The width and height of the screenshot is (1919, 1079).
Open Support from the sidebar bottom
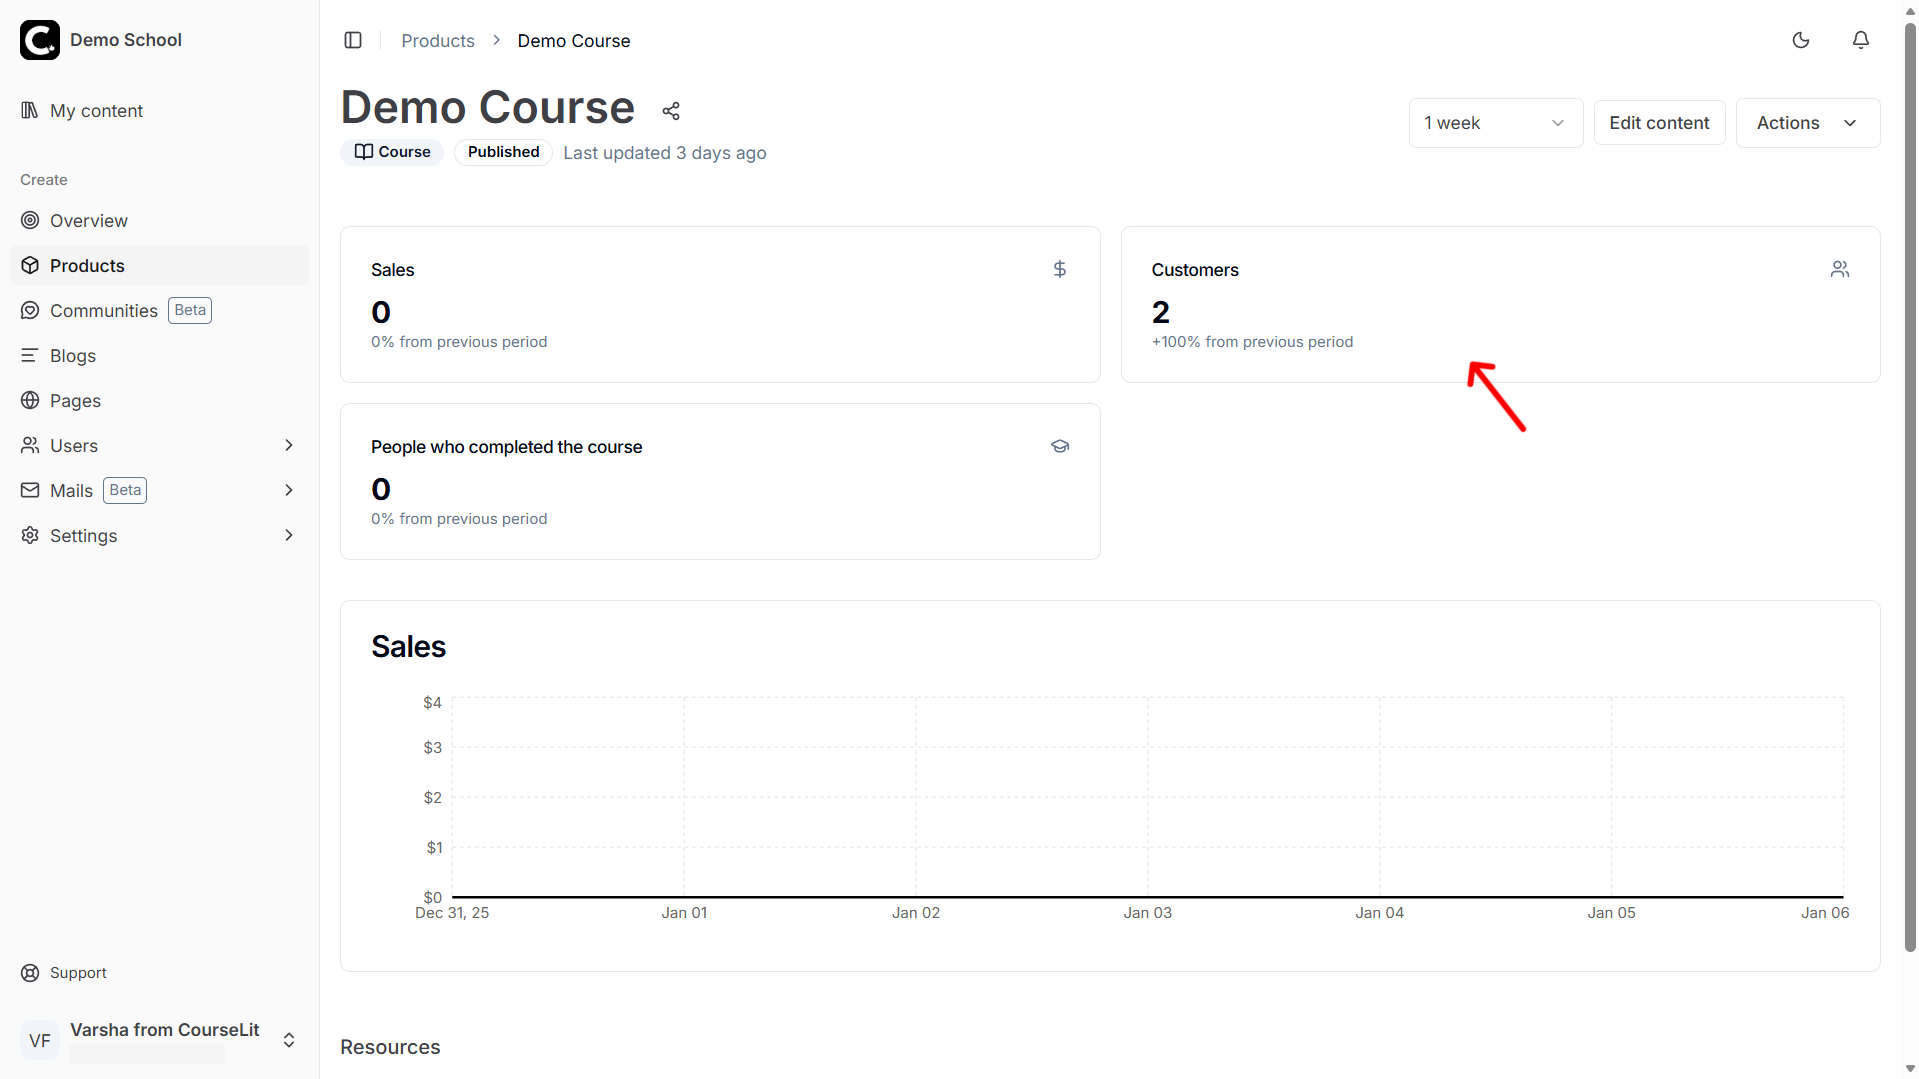(78, 972)
